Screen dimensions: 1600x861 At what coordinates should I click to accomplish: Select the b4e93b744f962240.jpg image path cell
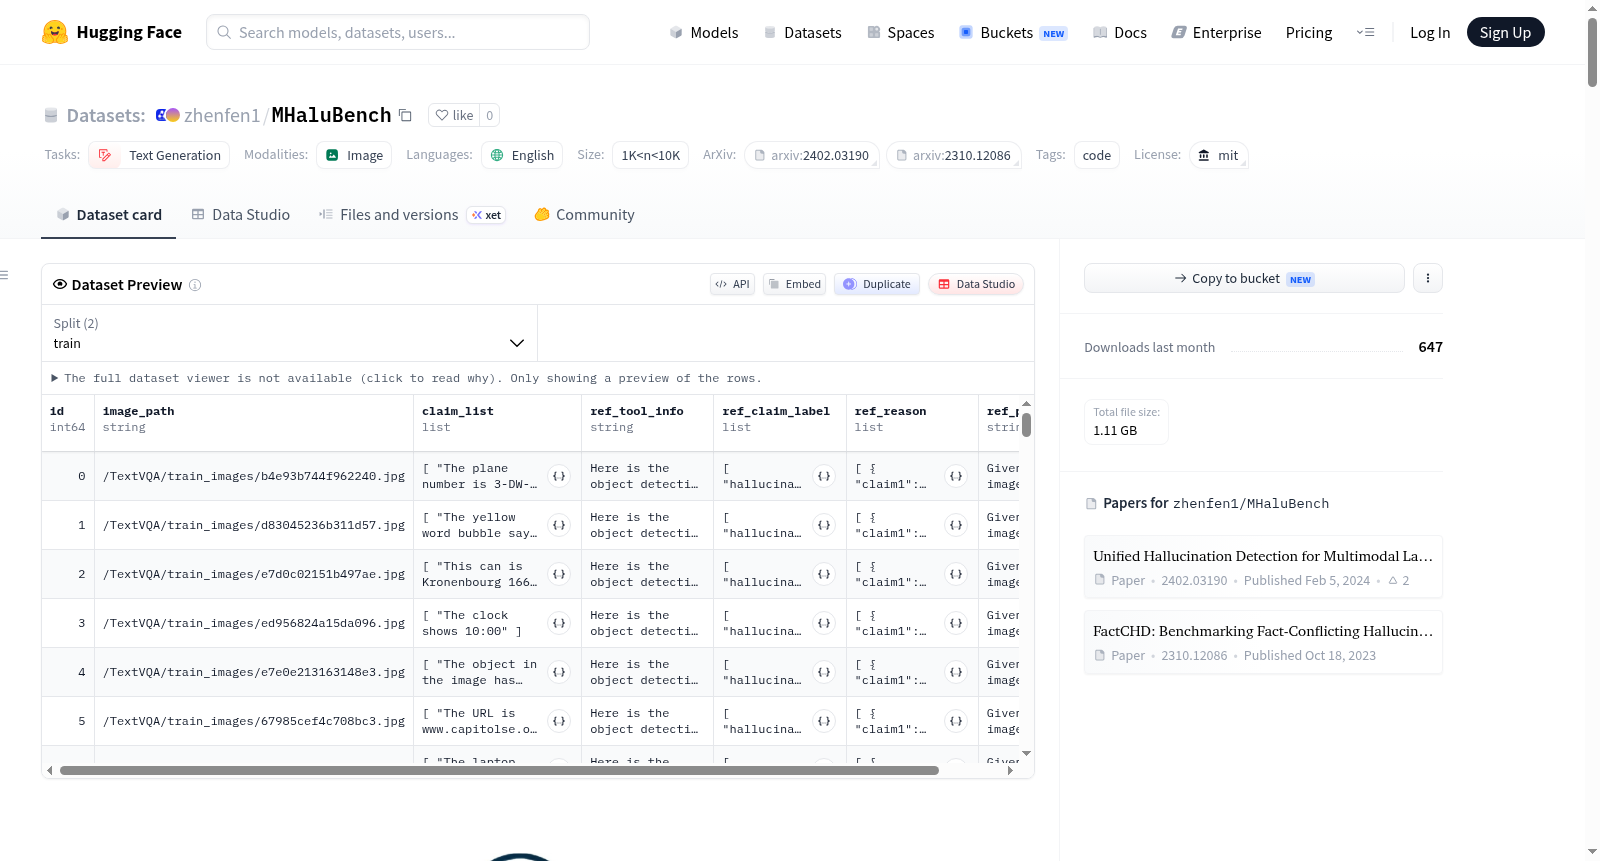[254, 476]
